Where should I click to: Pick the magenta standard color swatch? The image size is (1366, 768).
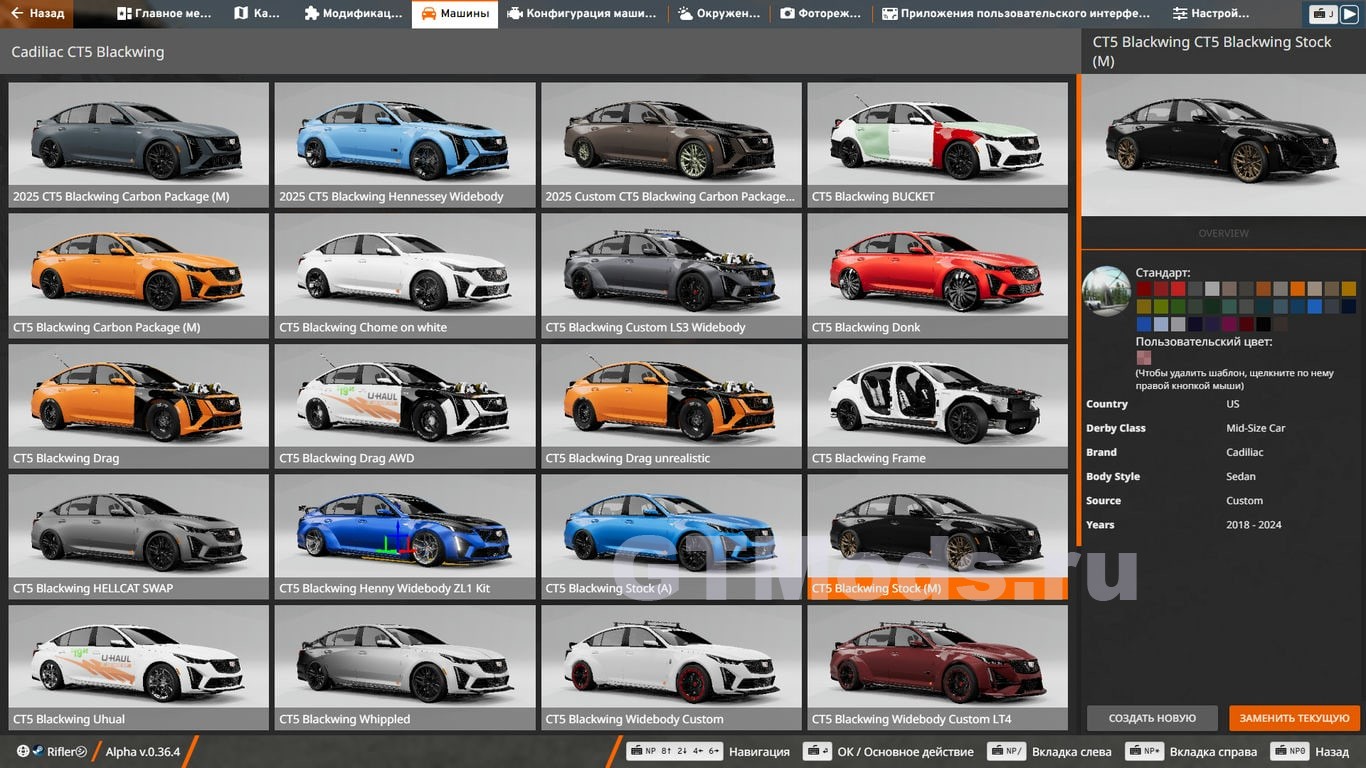[x=1229, y=324]
